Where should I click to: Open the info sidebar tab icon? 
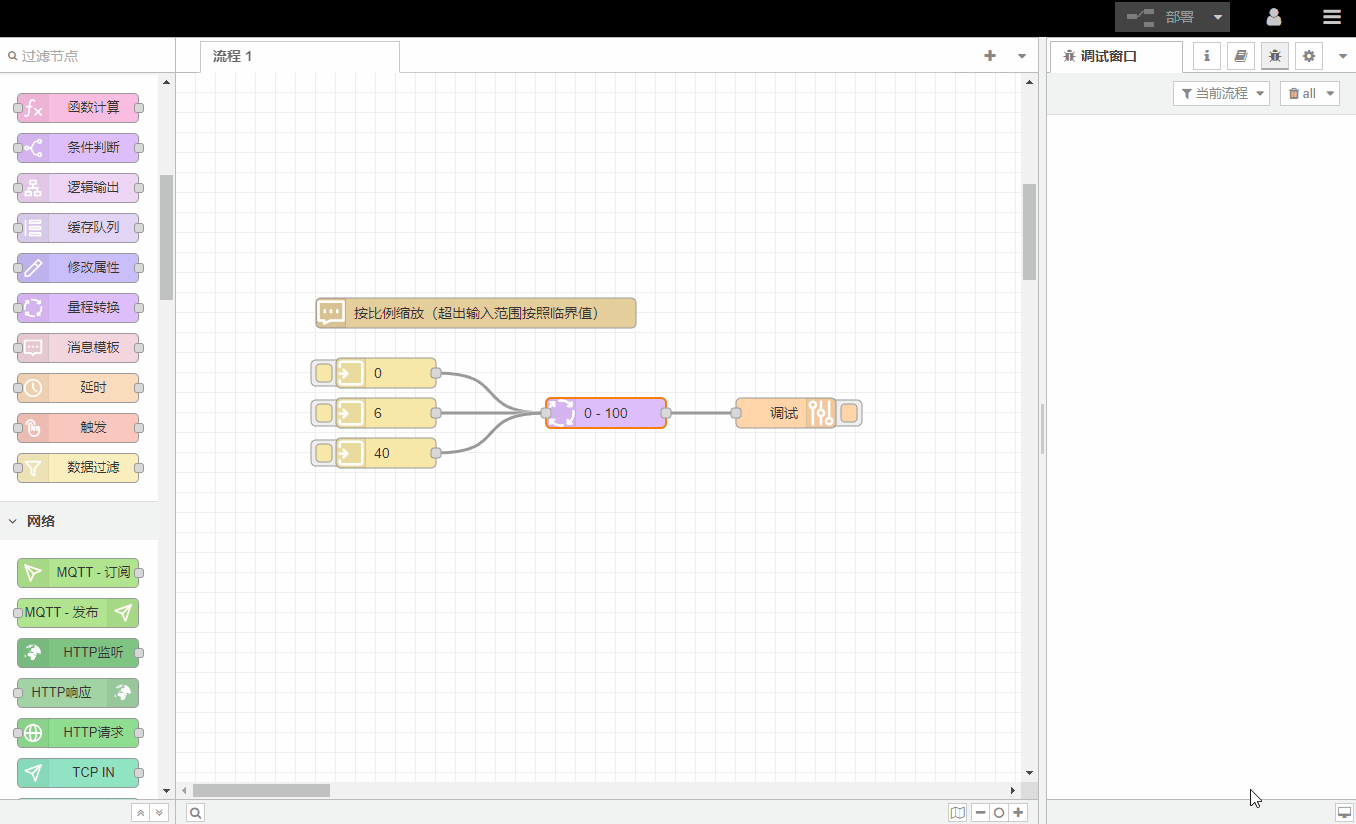point(1206,56)
